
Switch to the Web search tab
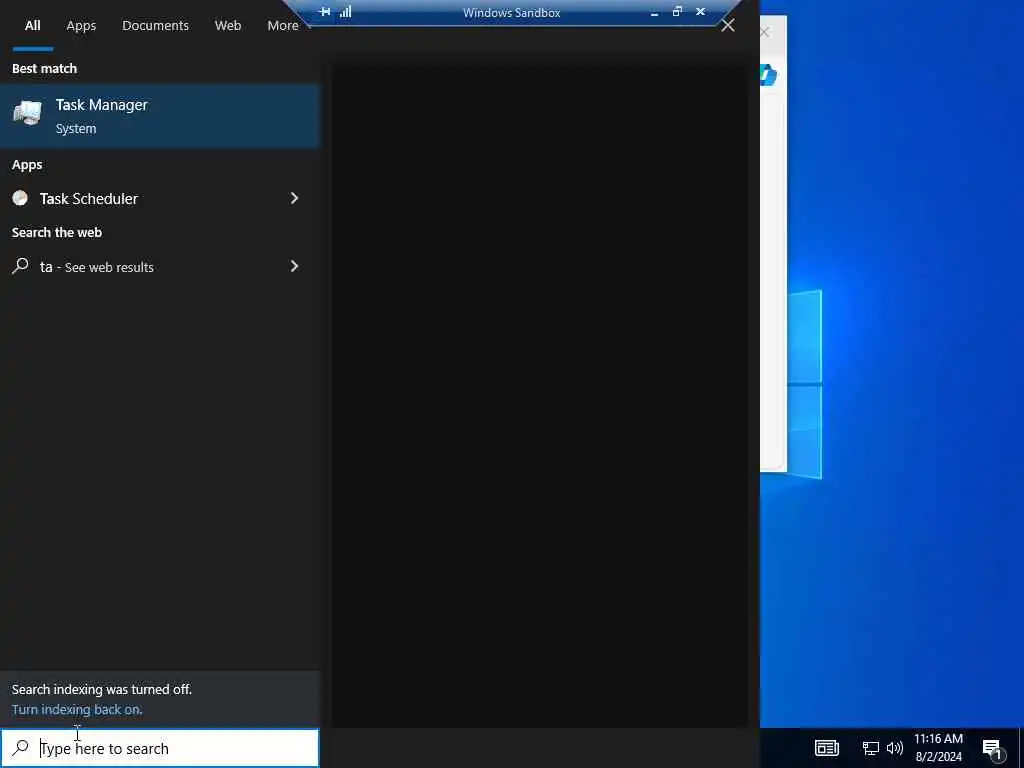coord(228,25)
